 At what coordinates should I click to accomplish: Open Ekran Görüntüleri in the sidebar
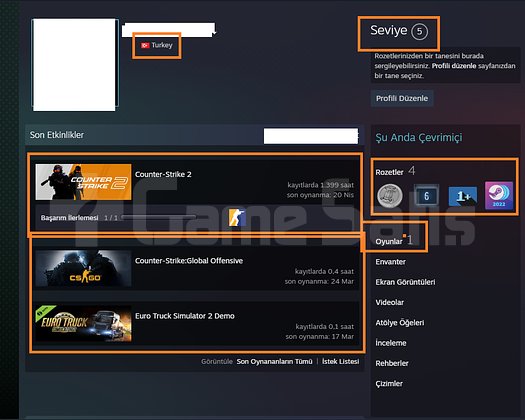tap(405, 282)
